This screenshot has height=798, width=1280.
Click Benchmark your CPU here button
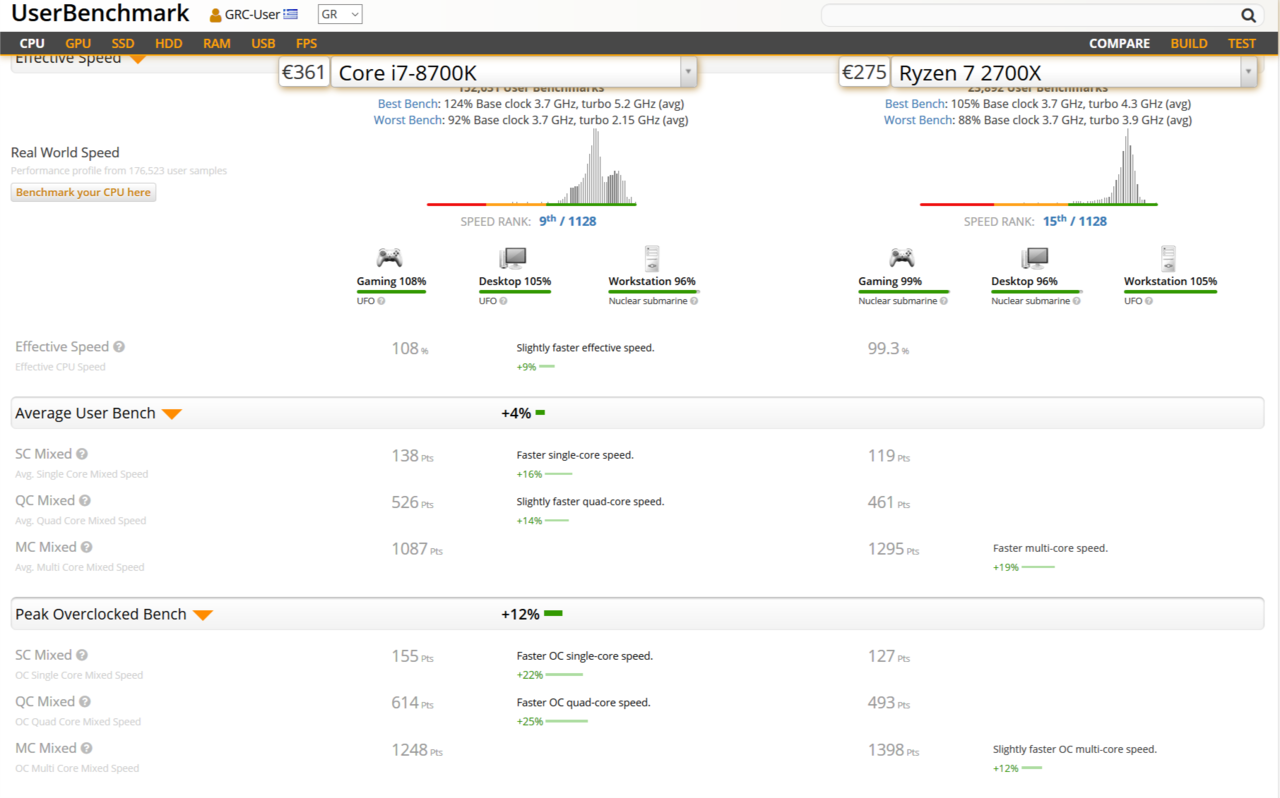[x=84, y=192]
